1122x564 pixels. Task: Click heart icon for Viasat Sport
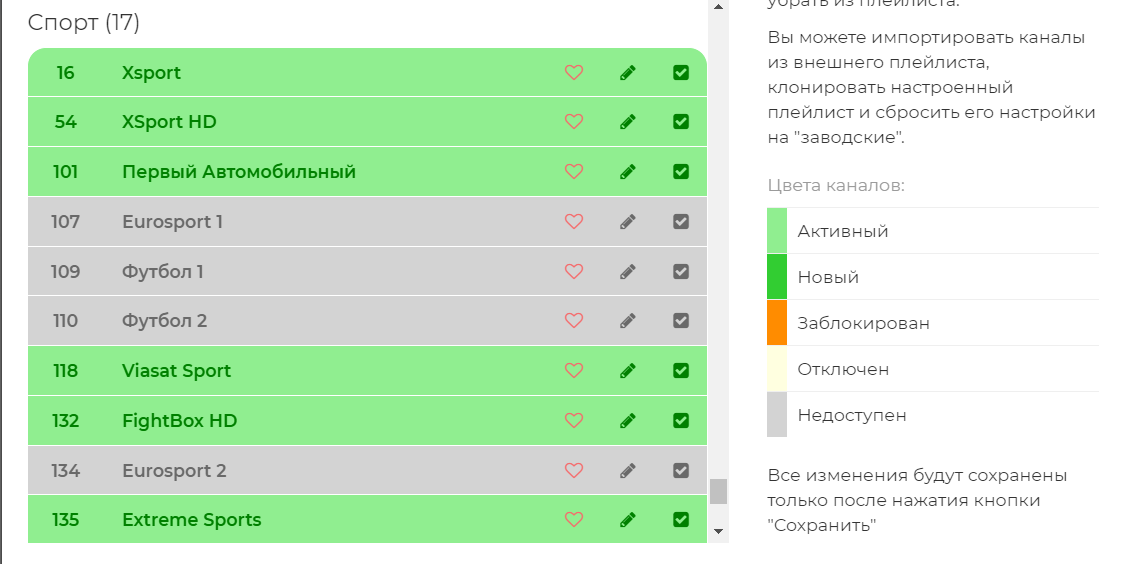pyautogui.click(x=574, y=371)
